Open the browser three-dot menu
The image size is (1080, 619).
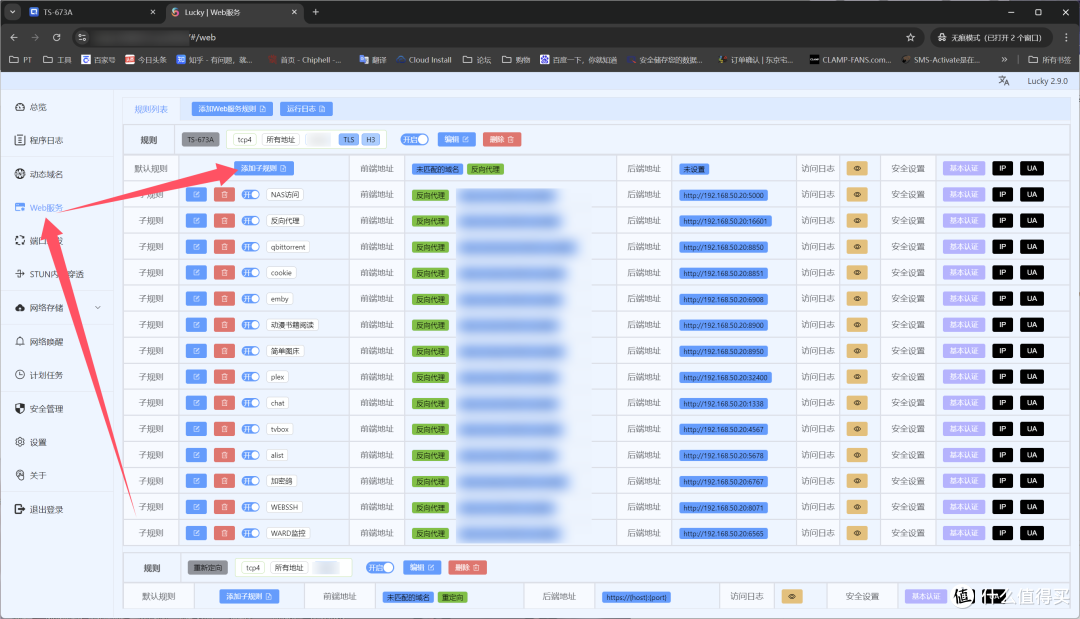click(1066, 37)
